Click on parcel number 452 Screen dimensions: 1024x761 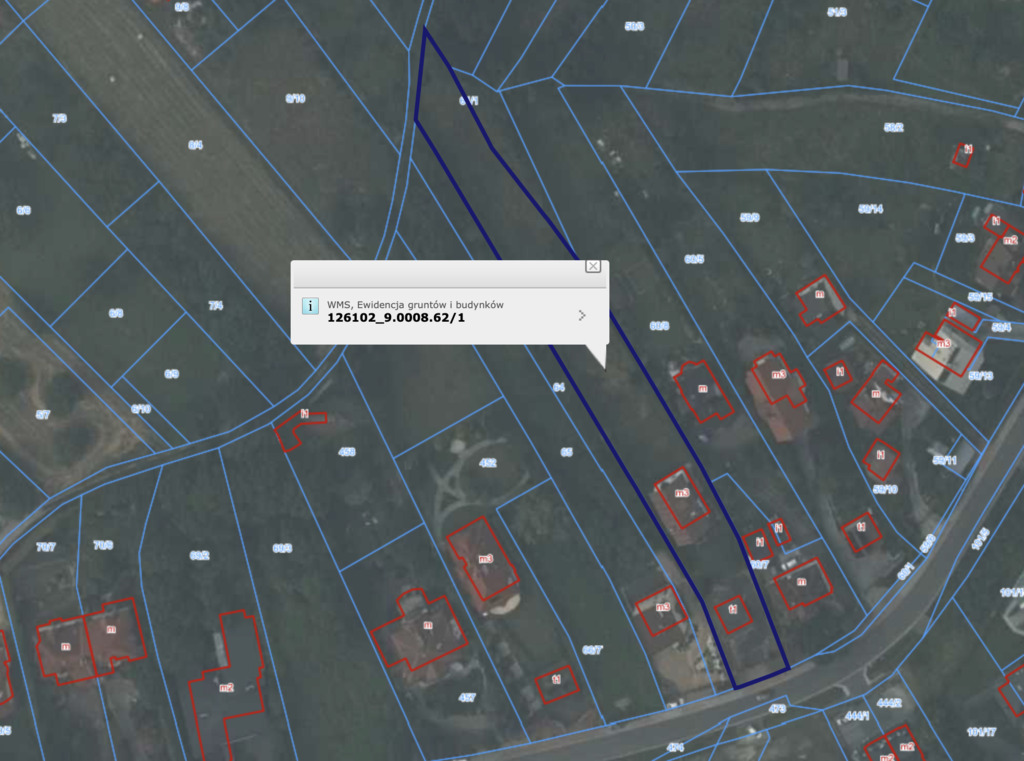(x=487, y=463)
